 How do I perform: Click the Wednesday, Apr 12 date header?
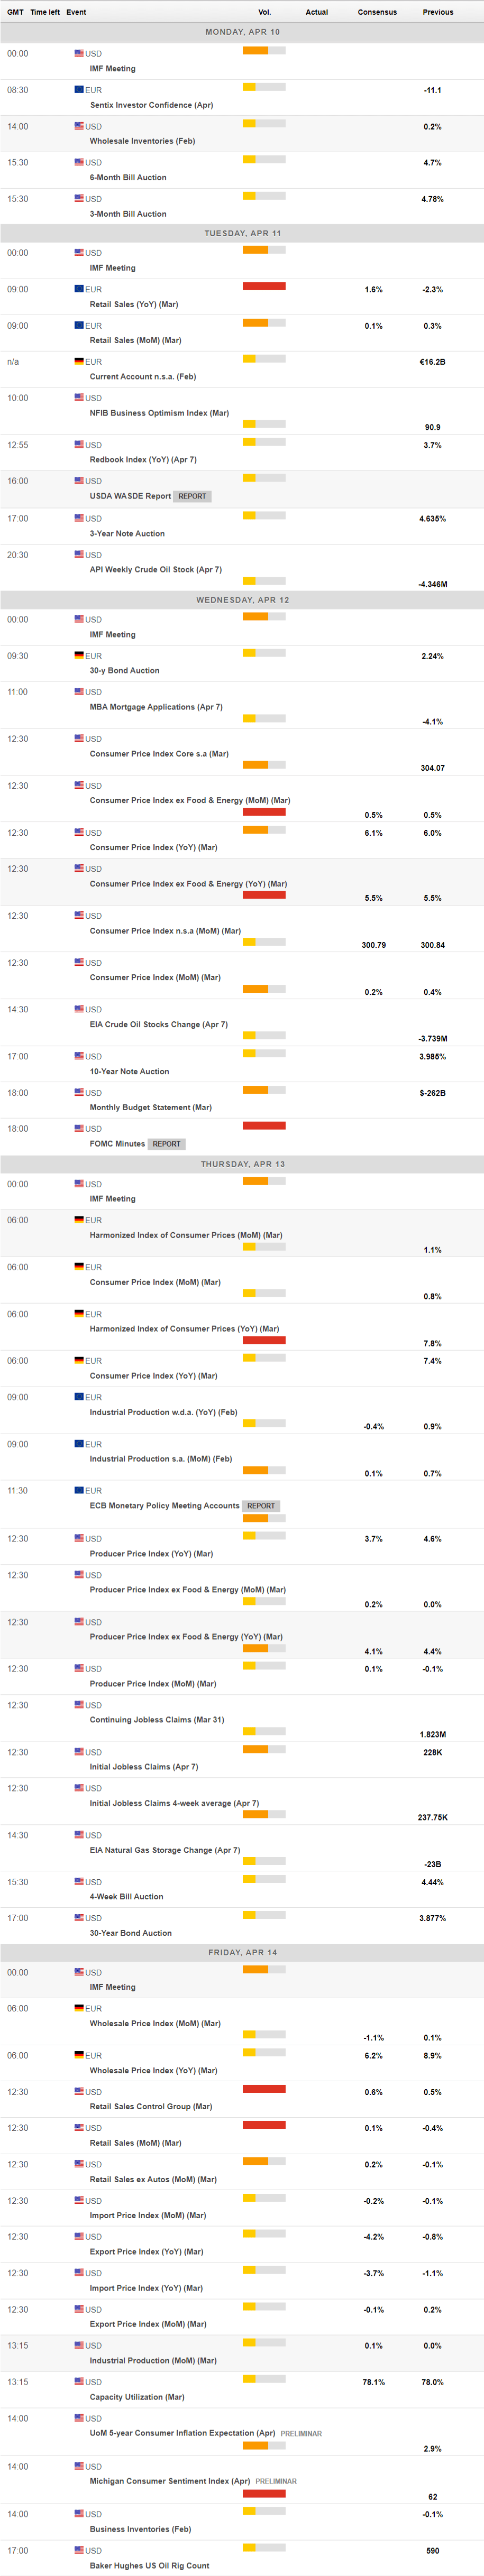pyautogui.click(x=242, y=600)
